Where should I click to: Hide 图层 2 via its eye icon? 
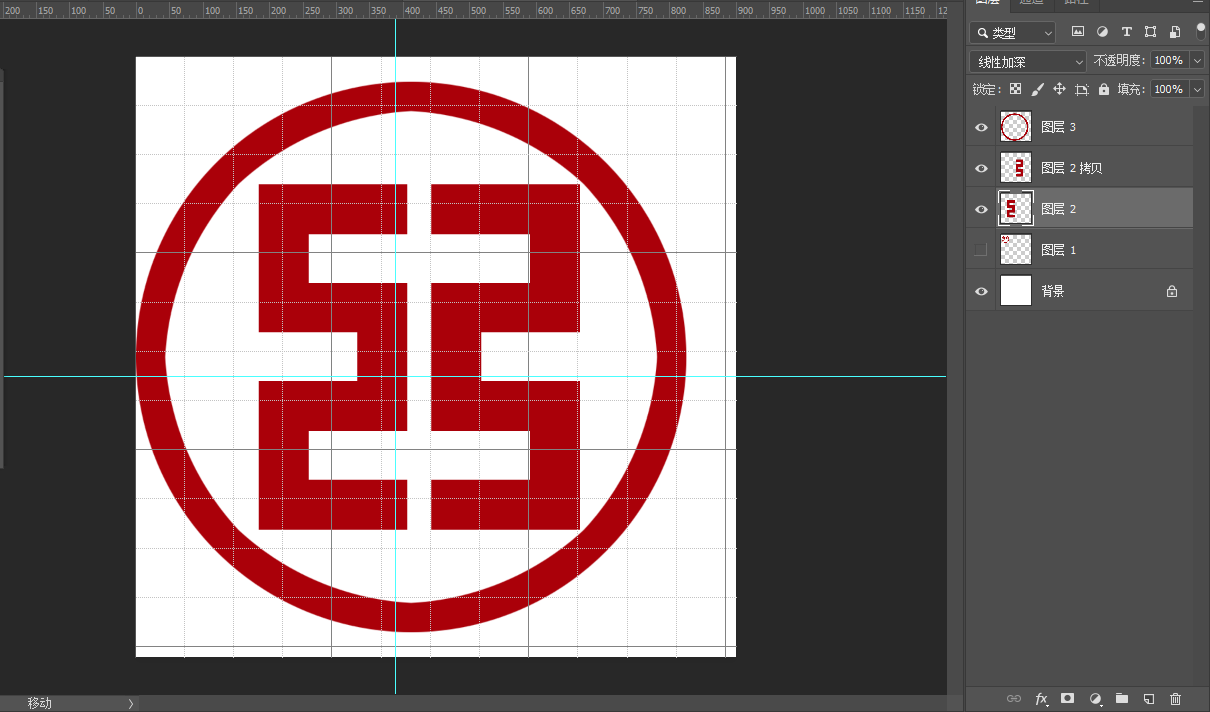[x=981, y=209]
